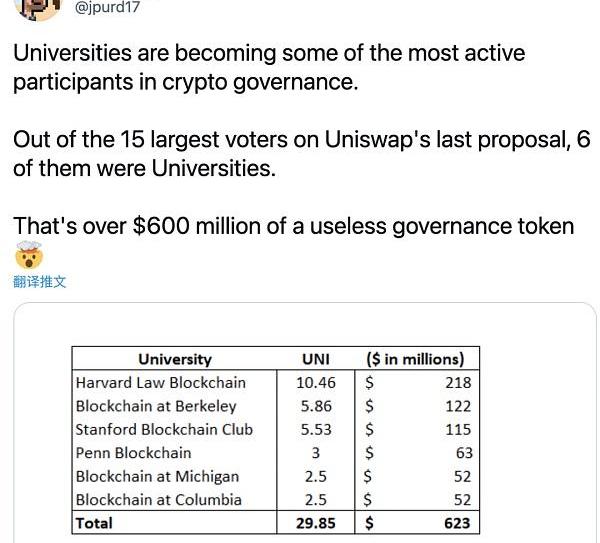
Task: Click the University column header
Action: click(x=175, y=359)
